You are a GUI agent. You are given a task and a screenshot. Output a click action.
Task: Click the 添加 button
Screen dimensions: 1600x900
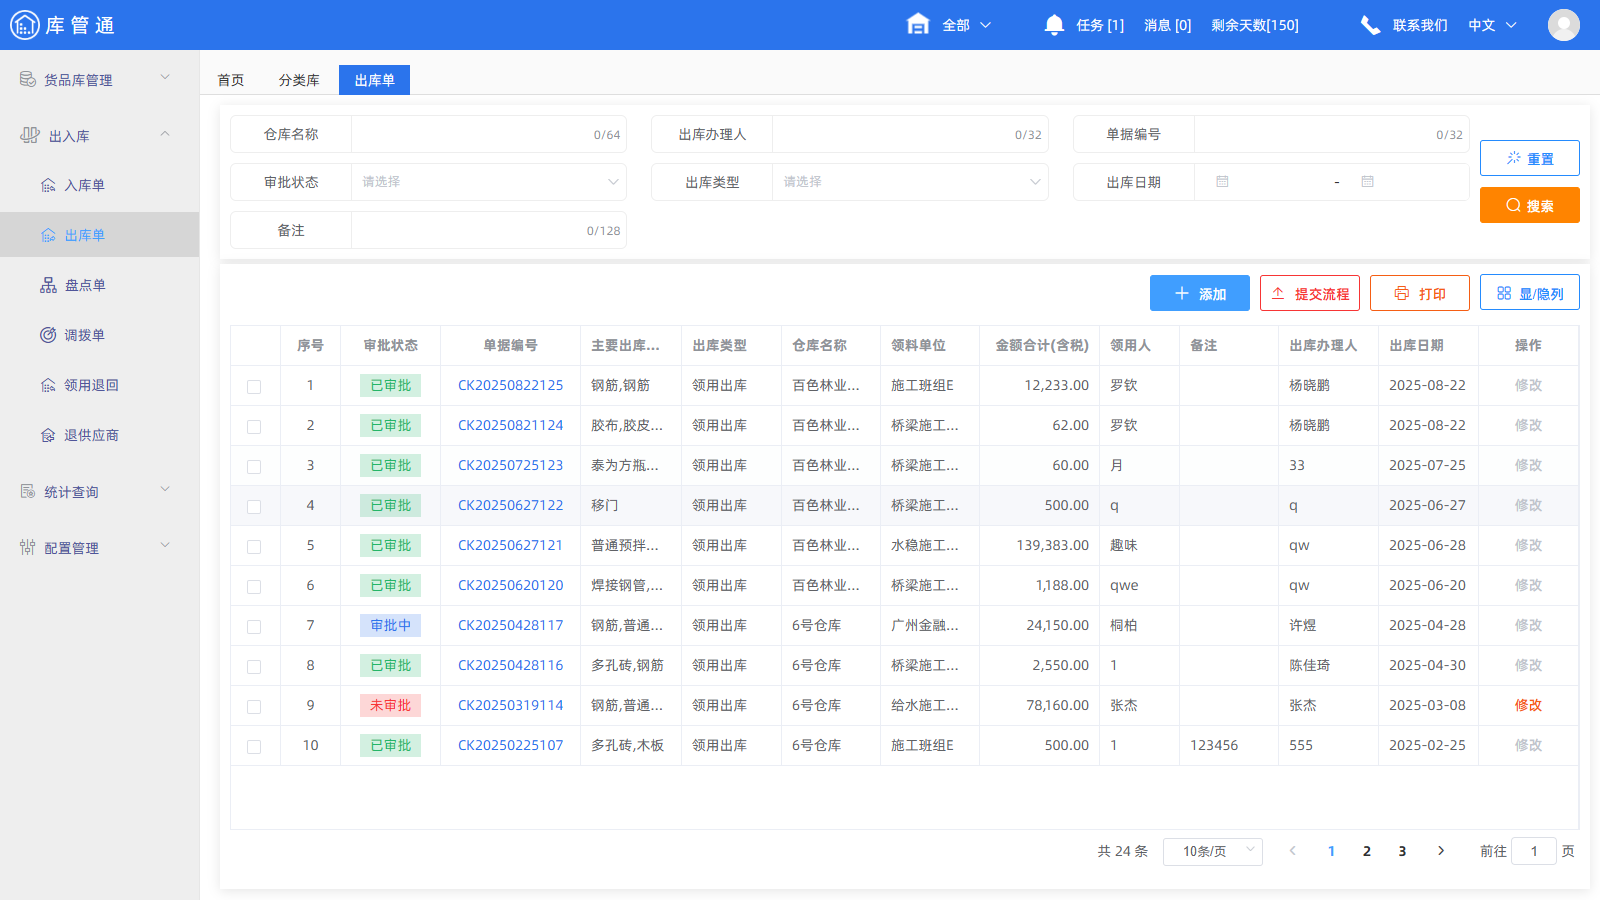point(1199,293)
